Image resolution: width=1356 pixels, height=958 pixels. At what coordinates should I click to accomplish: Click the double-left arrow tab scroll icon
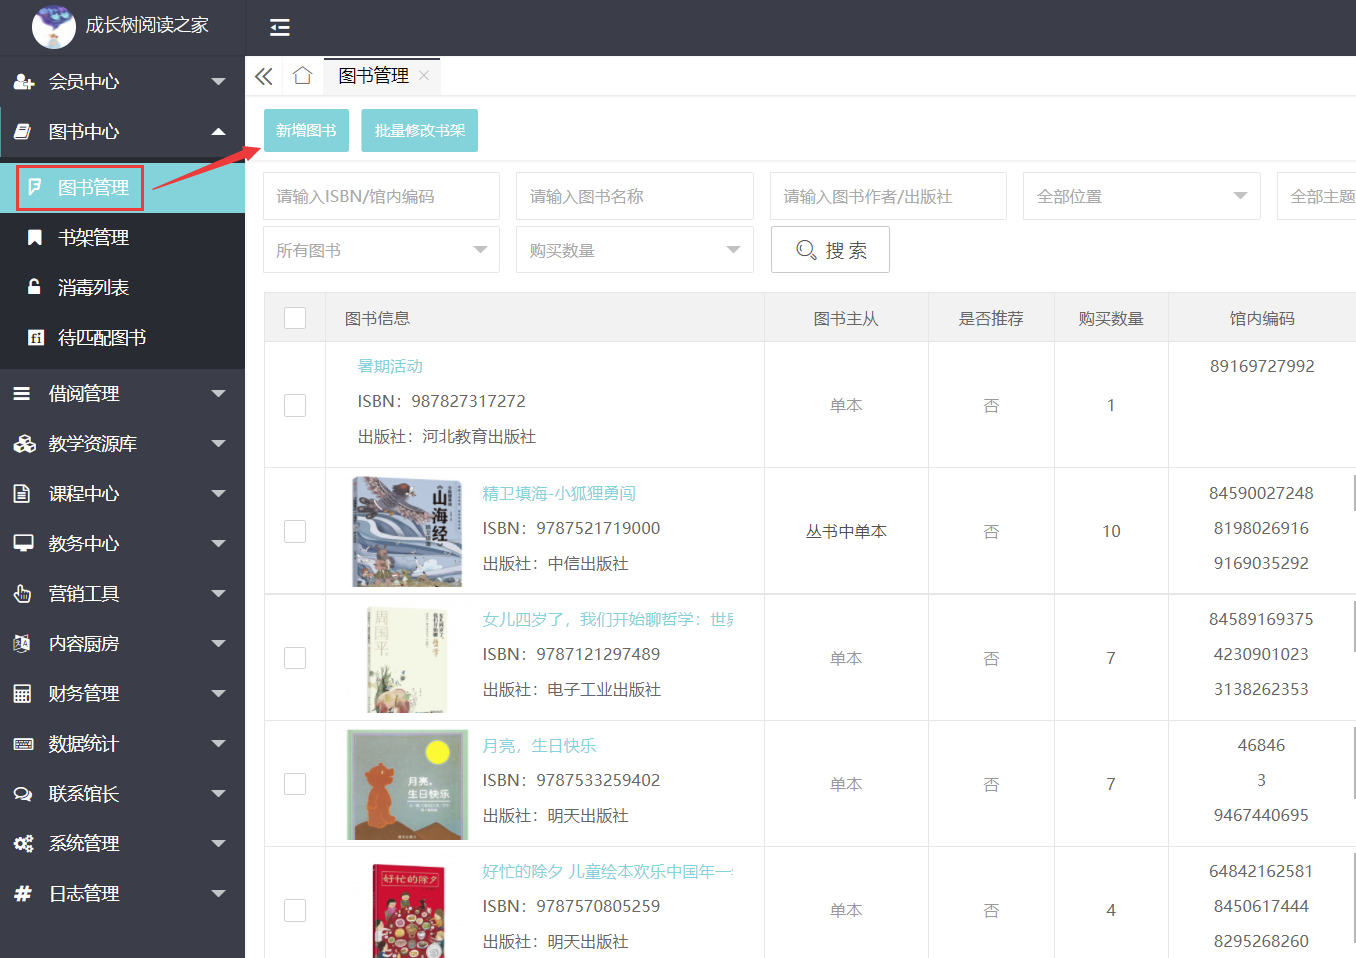click(x=264, y=76)
